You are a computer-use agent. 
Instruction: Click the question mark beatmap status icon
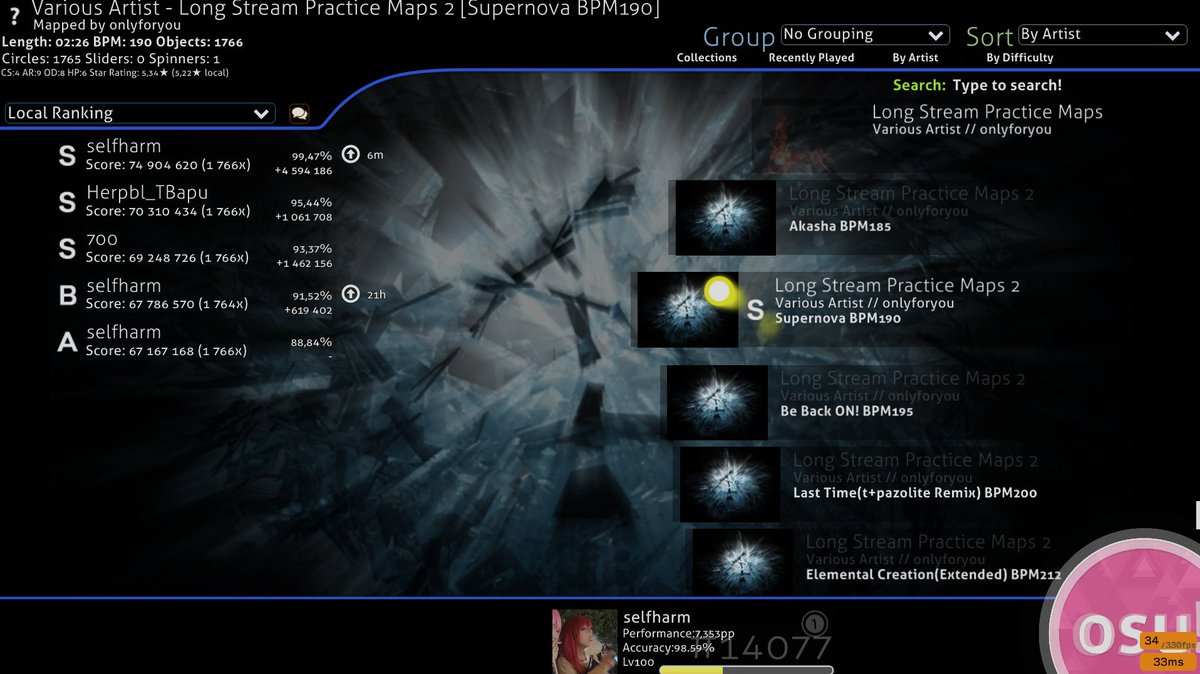(14, 17)
